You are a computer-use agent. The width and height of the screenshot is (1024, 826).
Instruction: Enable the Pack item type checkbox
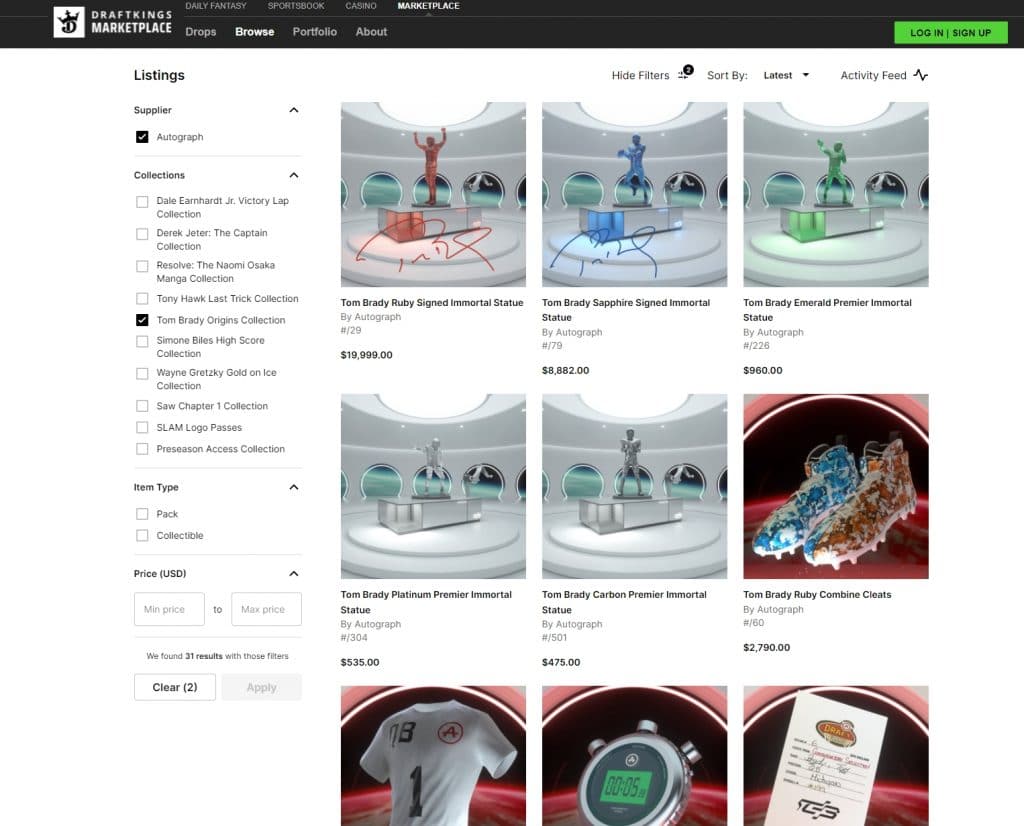(142, 514)
